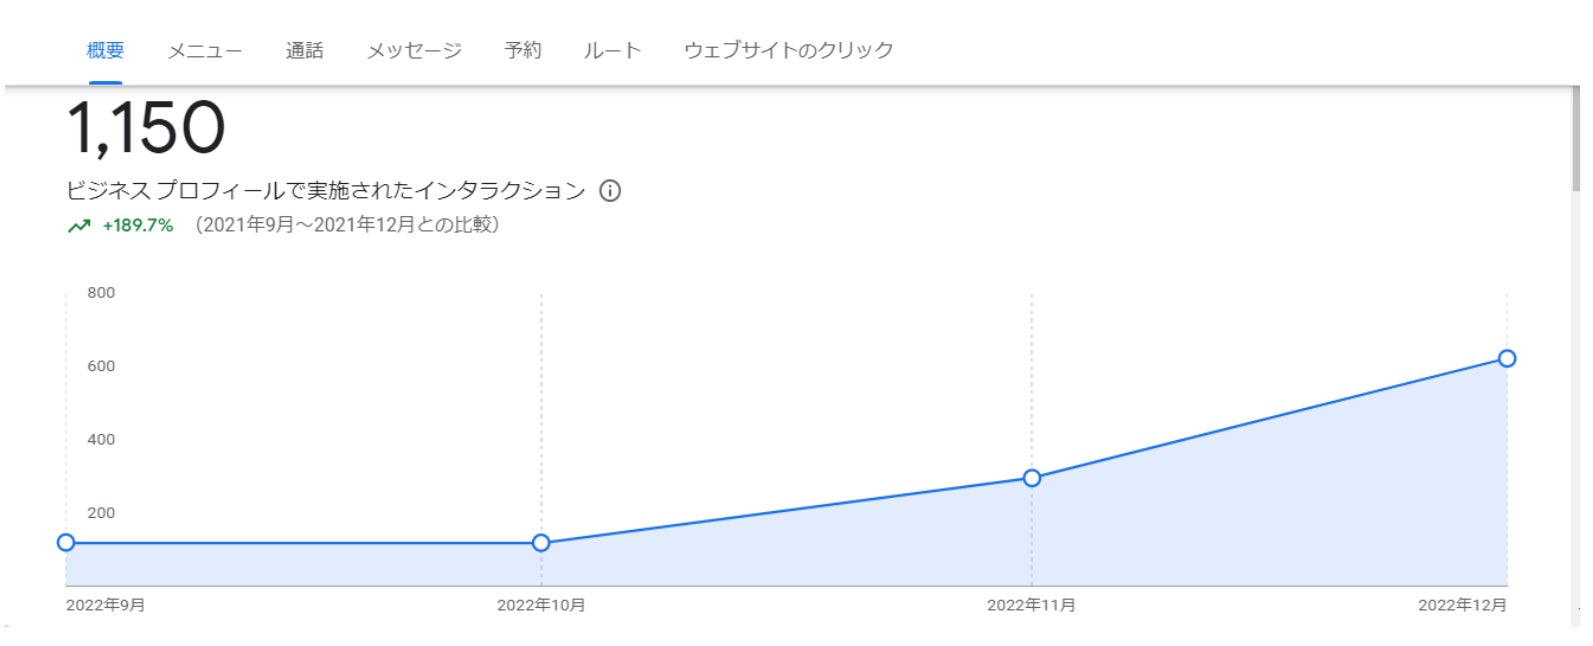This screenshot has width=1593, height=646.
Task: Click the +189.7% growth percentage
Action: point(138,226)
